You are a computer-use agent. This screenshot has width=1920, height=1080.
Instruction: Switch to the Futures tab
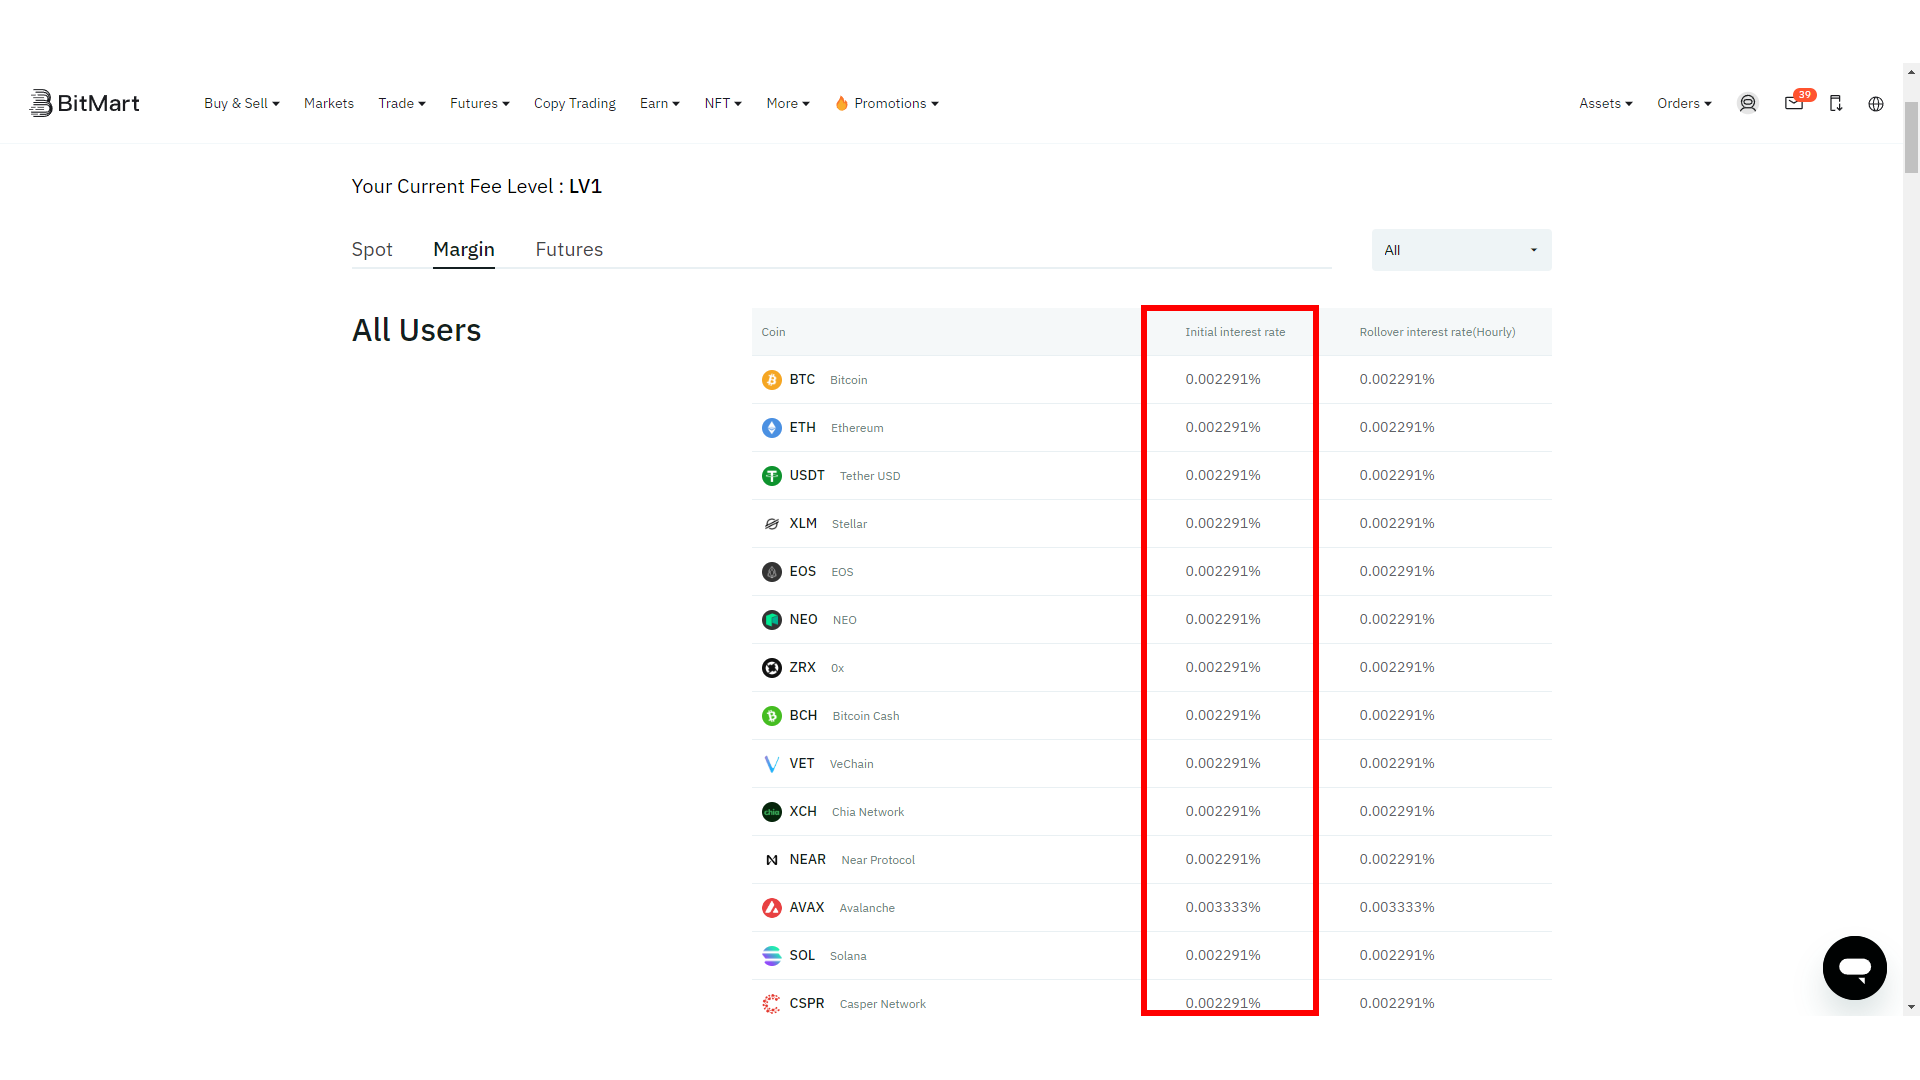pos(568,249)
